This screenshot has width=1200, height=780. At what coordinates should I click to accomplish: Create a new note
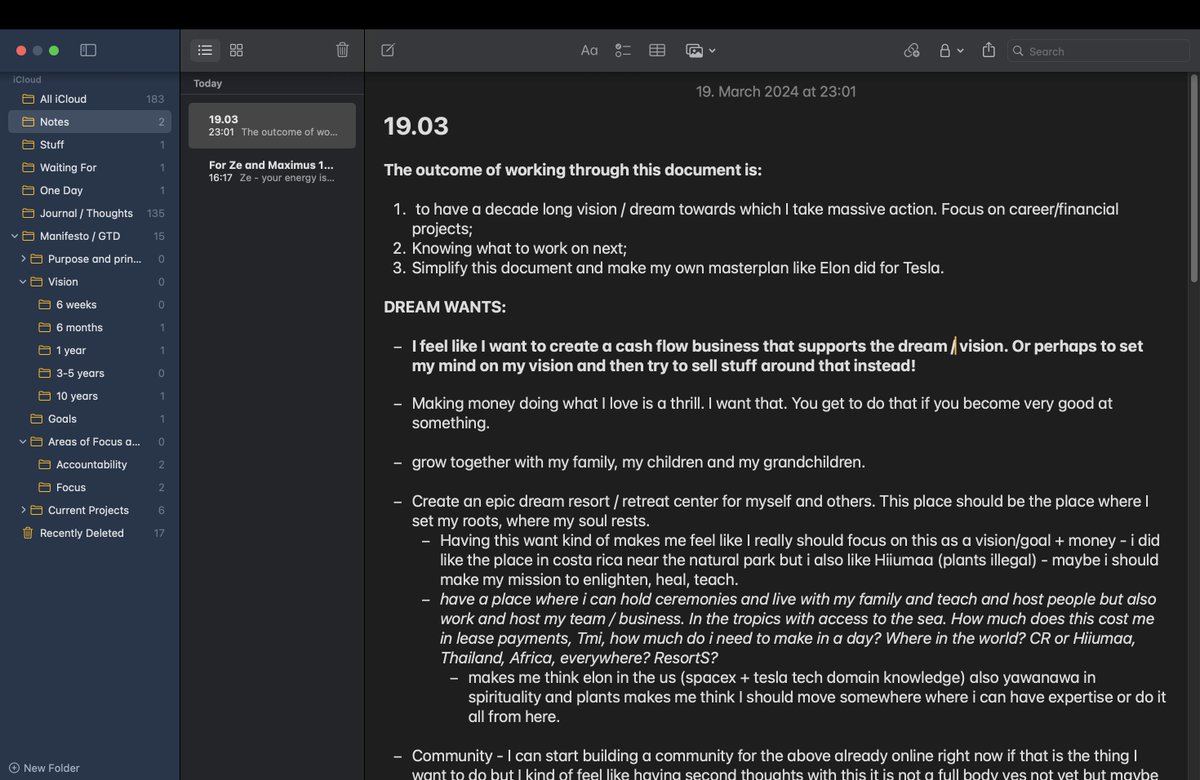[388, 50]
